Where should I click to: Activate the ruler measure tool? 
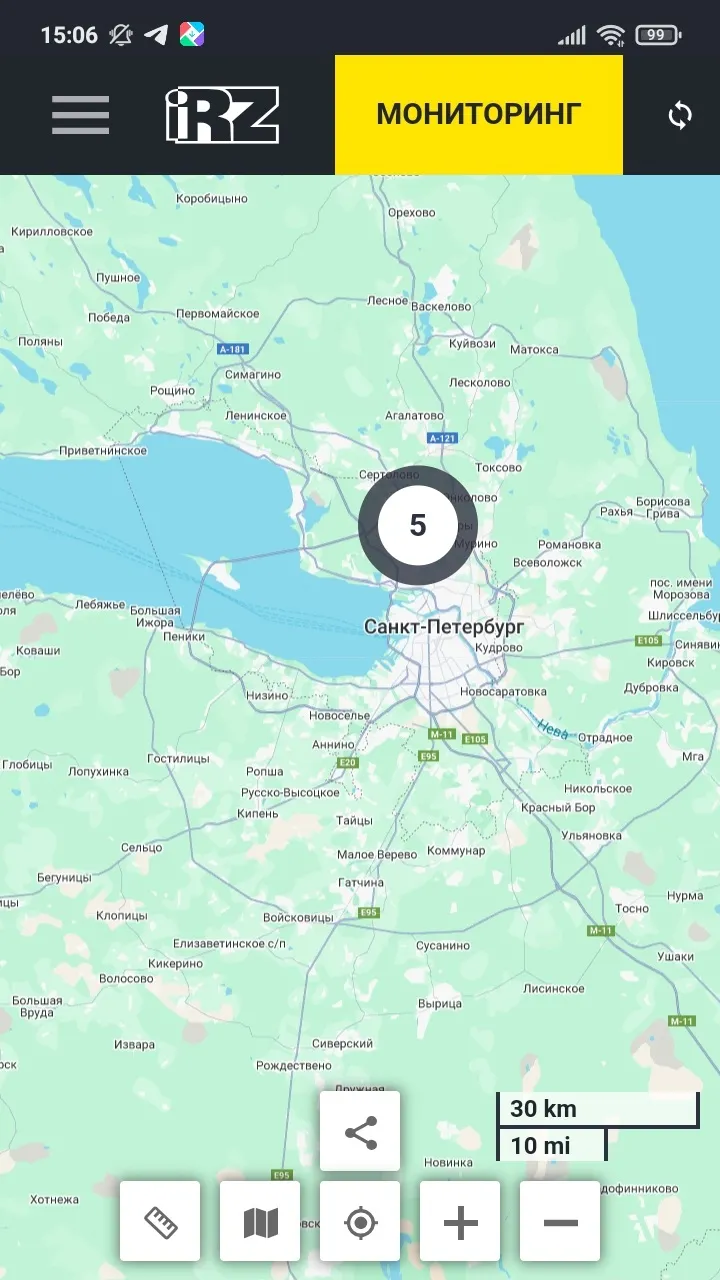coord(160,1221)
